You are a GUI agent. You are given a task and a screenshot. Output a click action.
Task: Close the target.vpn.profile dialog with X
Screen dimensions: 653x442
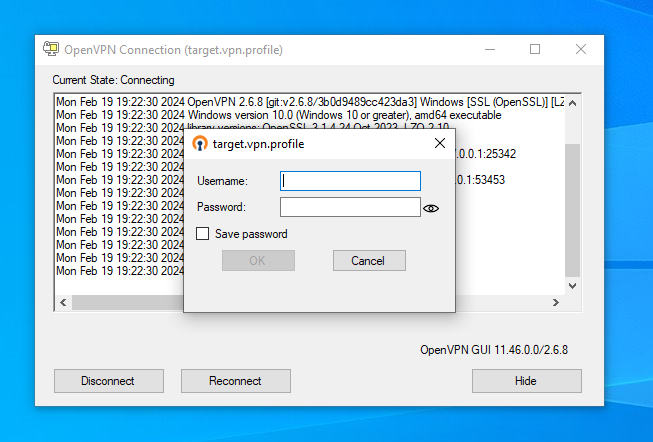pos(440,143)
